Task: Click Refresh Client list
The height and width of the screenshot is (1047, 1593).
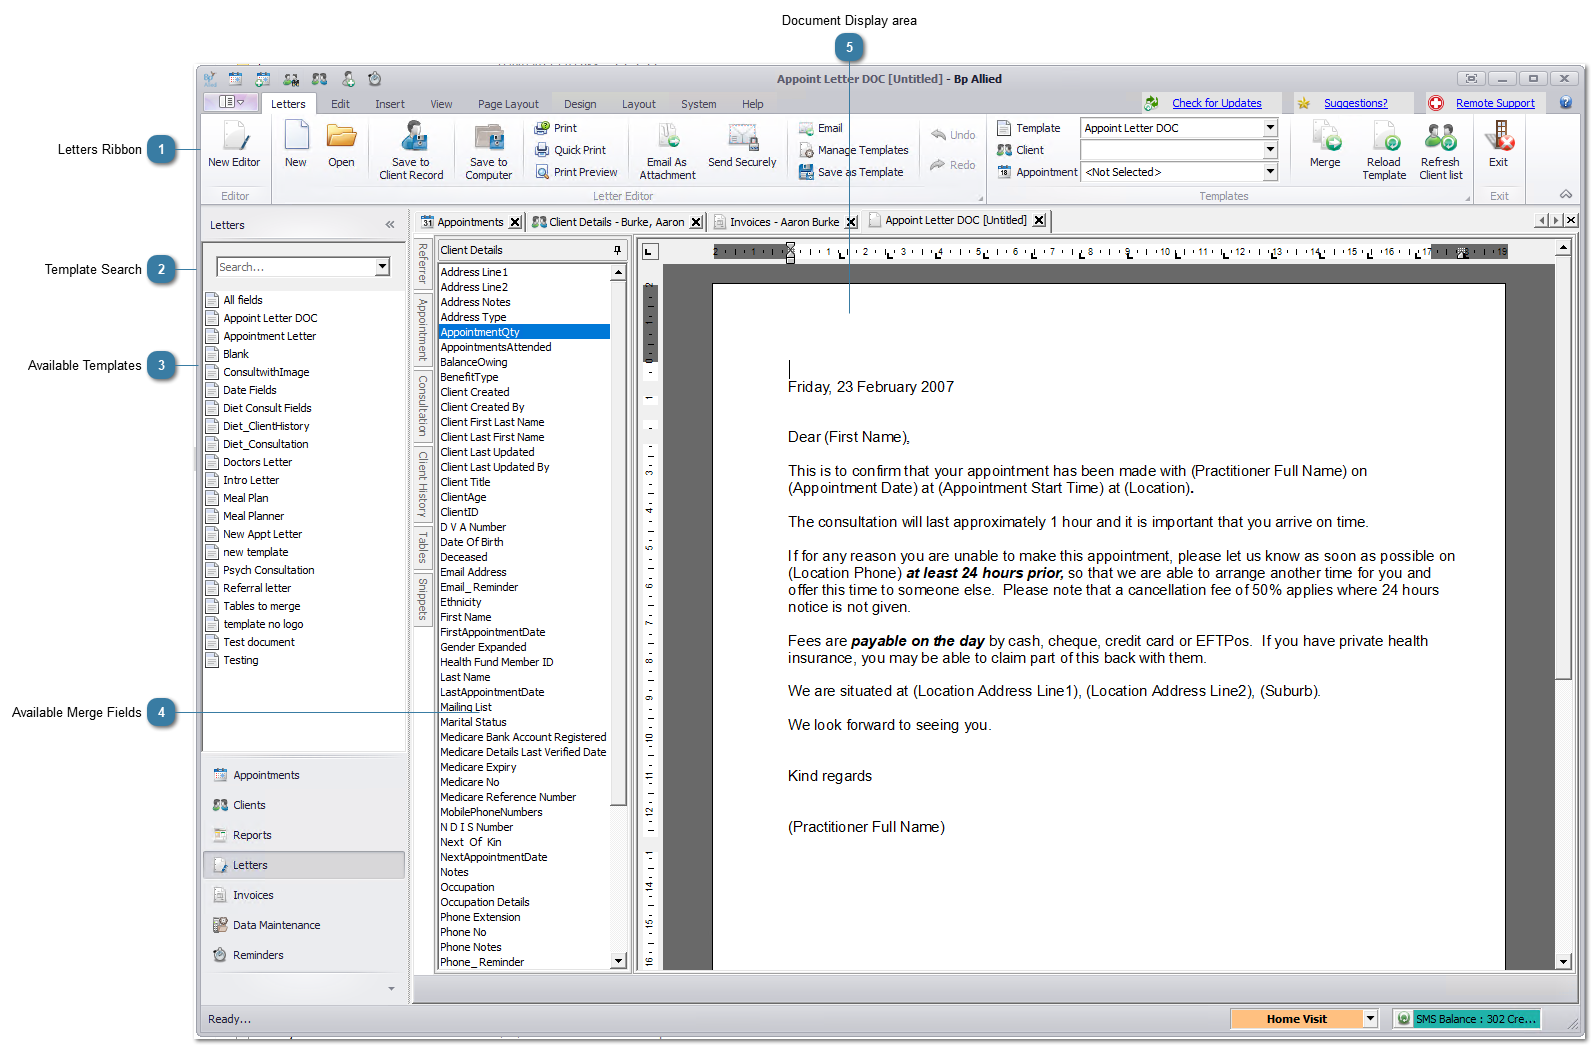Action: click(x=1440, y=150)
